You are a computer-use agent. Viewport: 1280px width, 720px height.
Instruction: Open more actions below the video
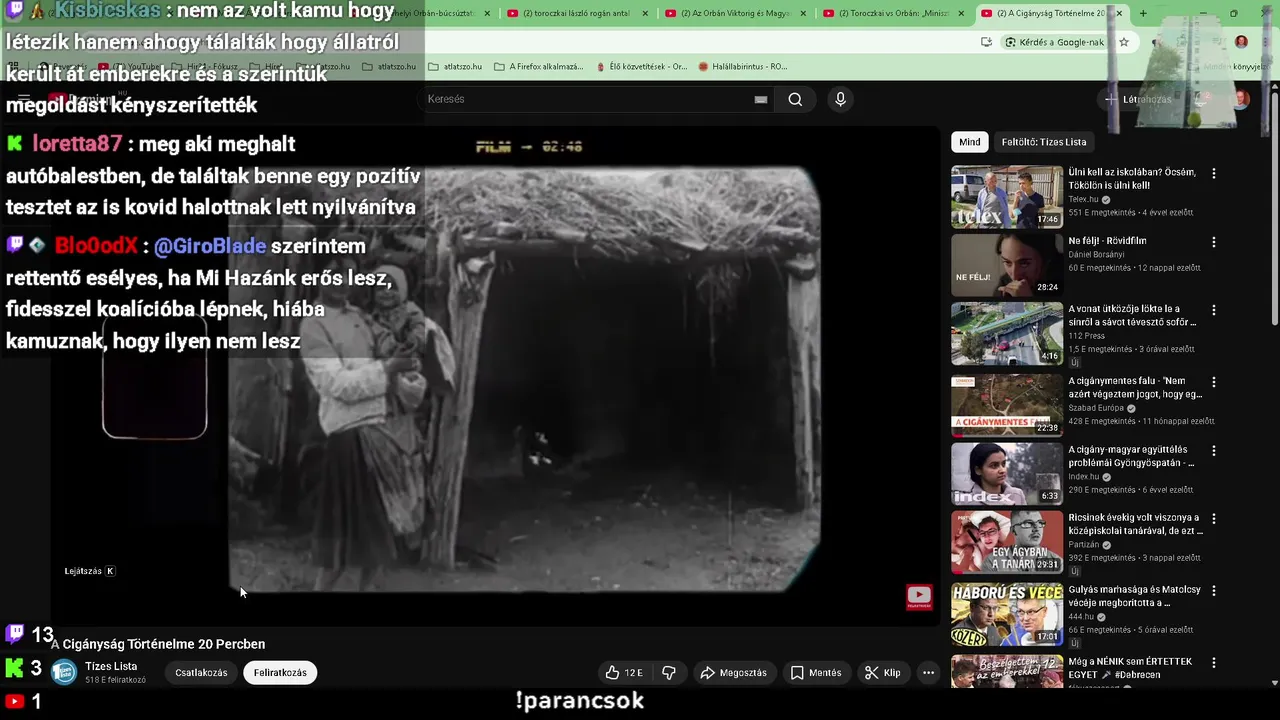pyautogui.click(x=928, y=673)
